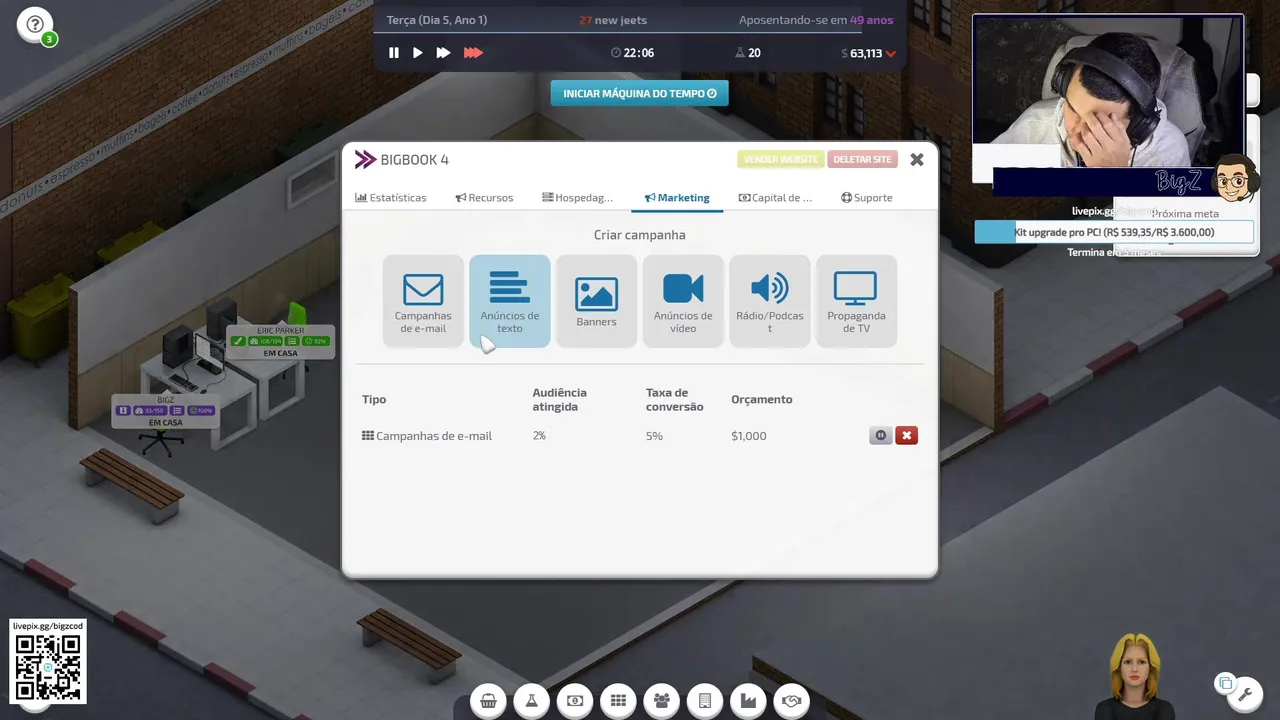Image resolution: width=1280 pixels, height=720 pixels.
Task: Pause the e-mail campaign row
Action: (x=880, y=436)
